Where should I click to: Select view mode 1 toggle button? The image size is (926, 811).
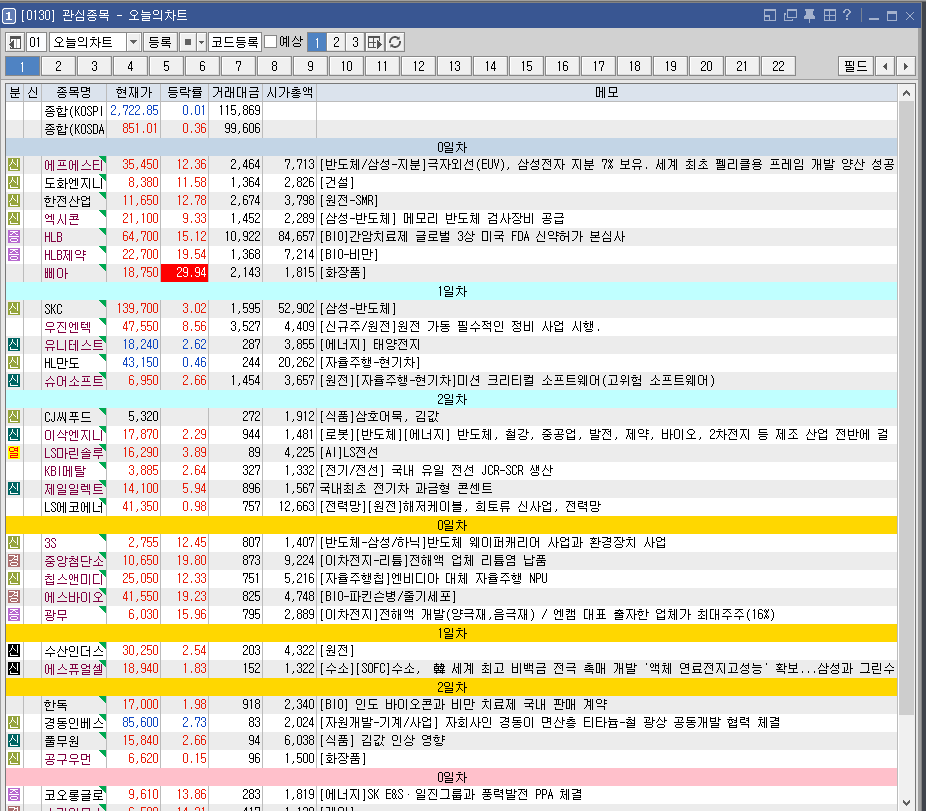[x=317, y=42]
